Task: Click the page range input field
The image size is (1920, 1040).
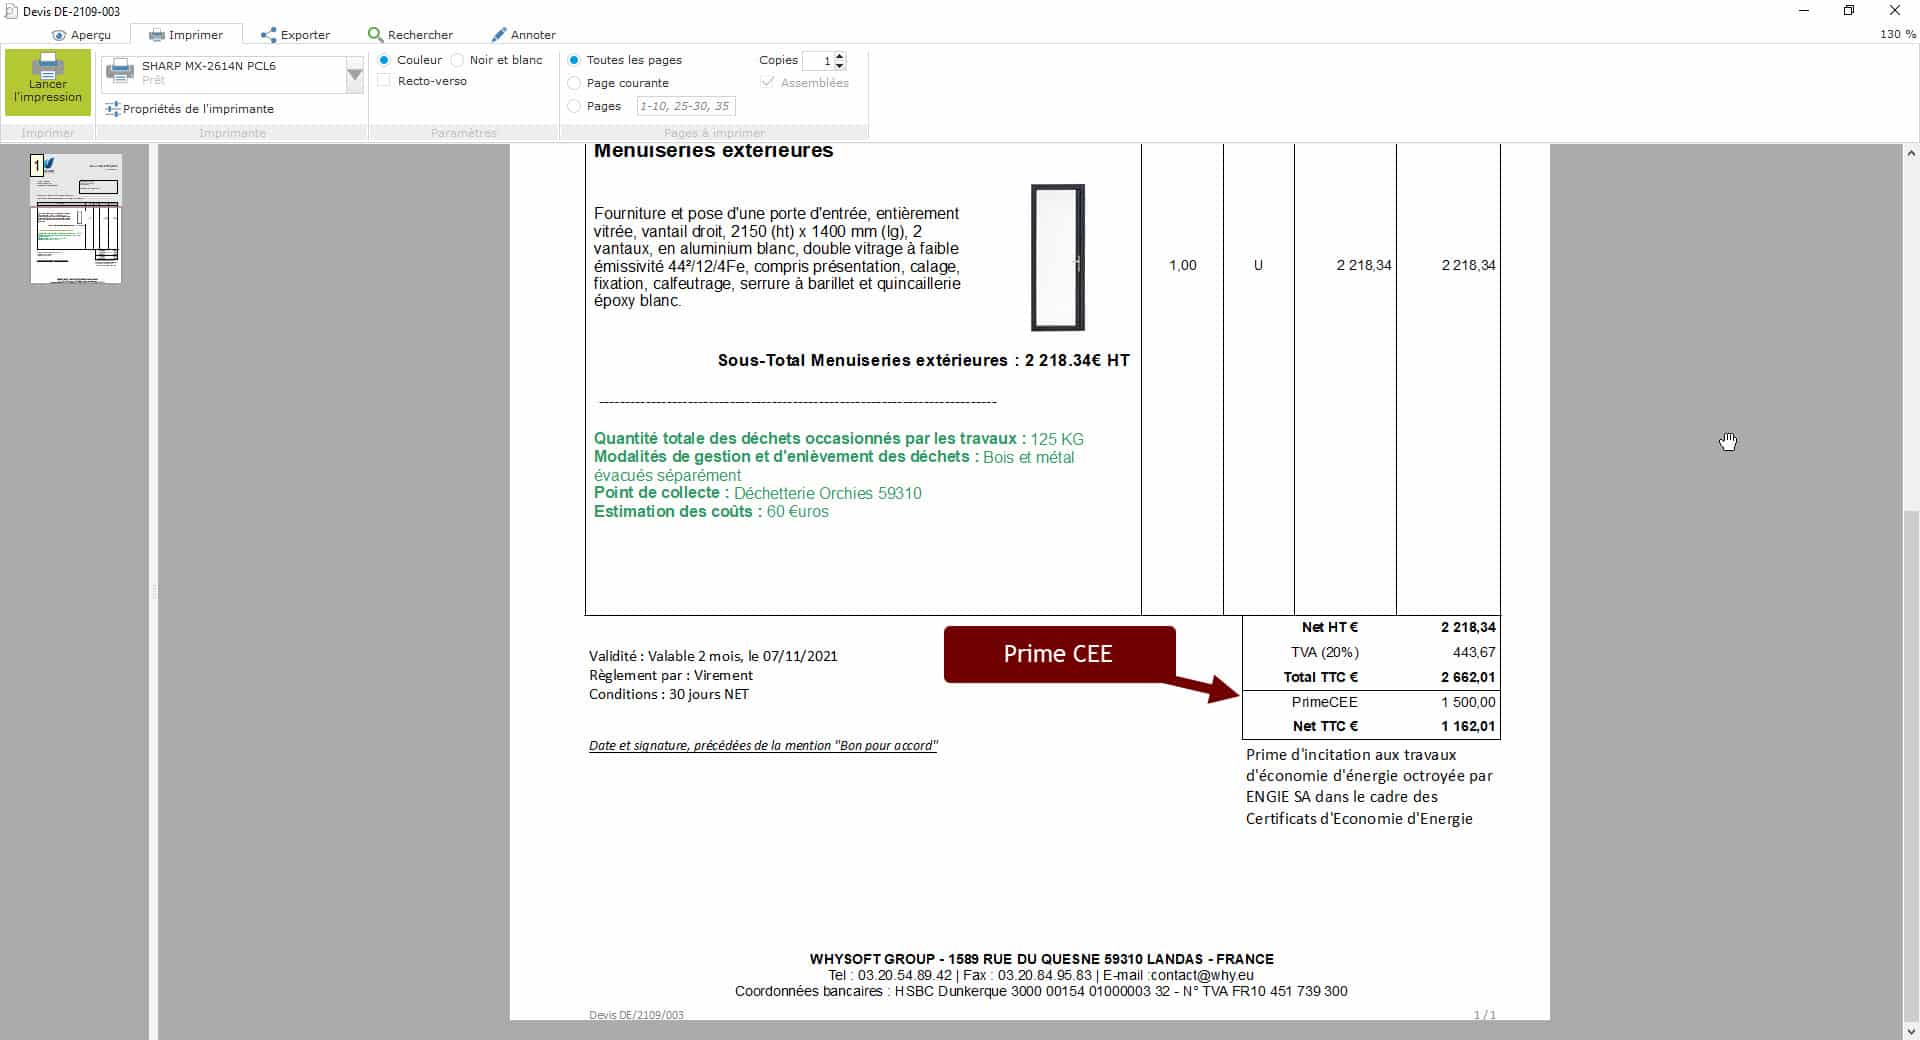Action: [685, 106]
